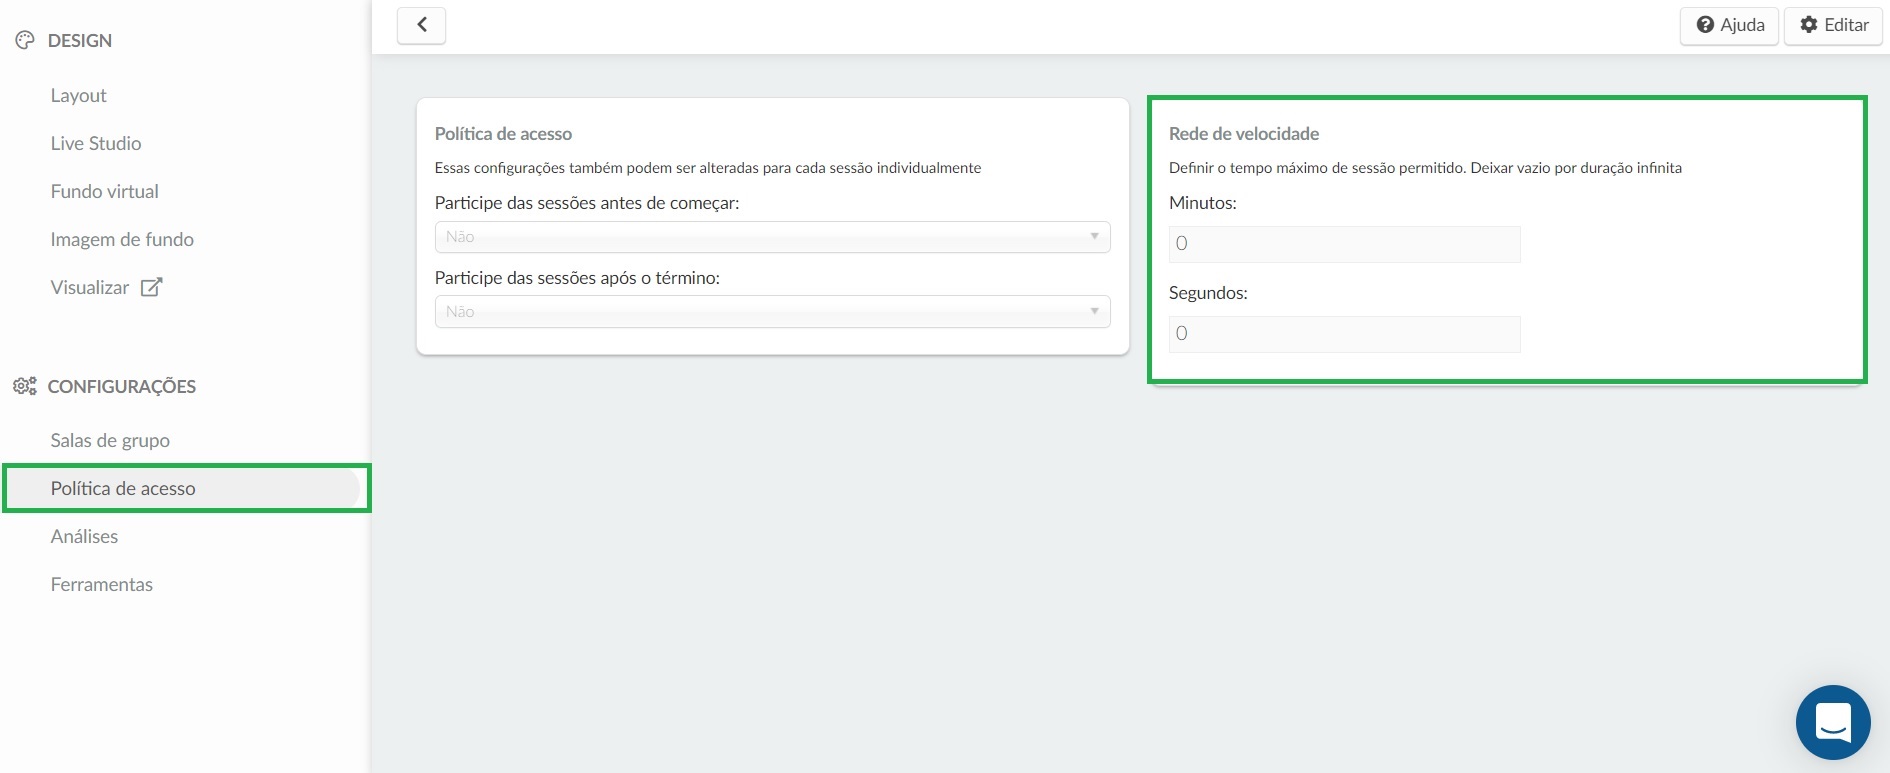This screenshot has height=773, width=1890.
Task: Select Imagem de fundo in the sidebar
Action: pos(122,239)
